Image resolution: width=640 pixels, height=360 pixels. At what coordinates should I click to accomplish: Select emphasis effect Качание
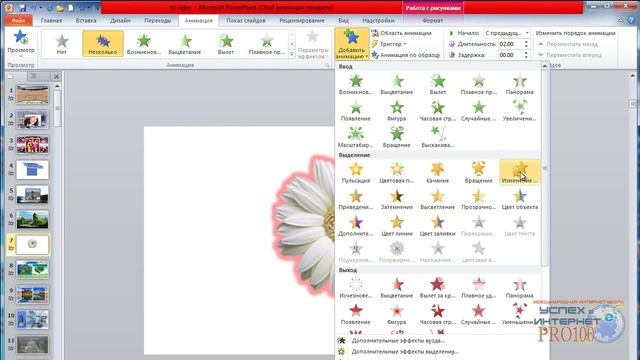(438, 173)
